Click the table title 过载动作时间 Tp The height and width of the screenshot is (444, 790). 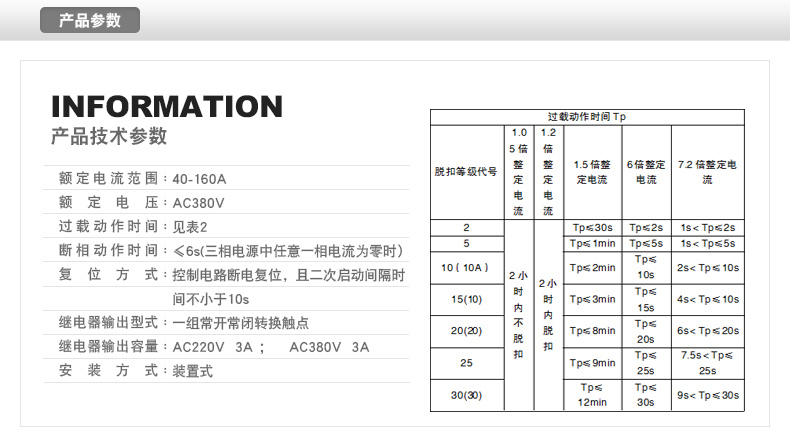(x=587, y=117)
